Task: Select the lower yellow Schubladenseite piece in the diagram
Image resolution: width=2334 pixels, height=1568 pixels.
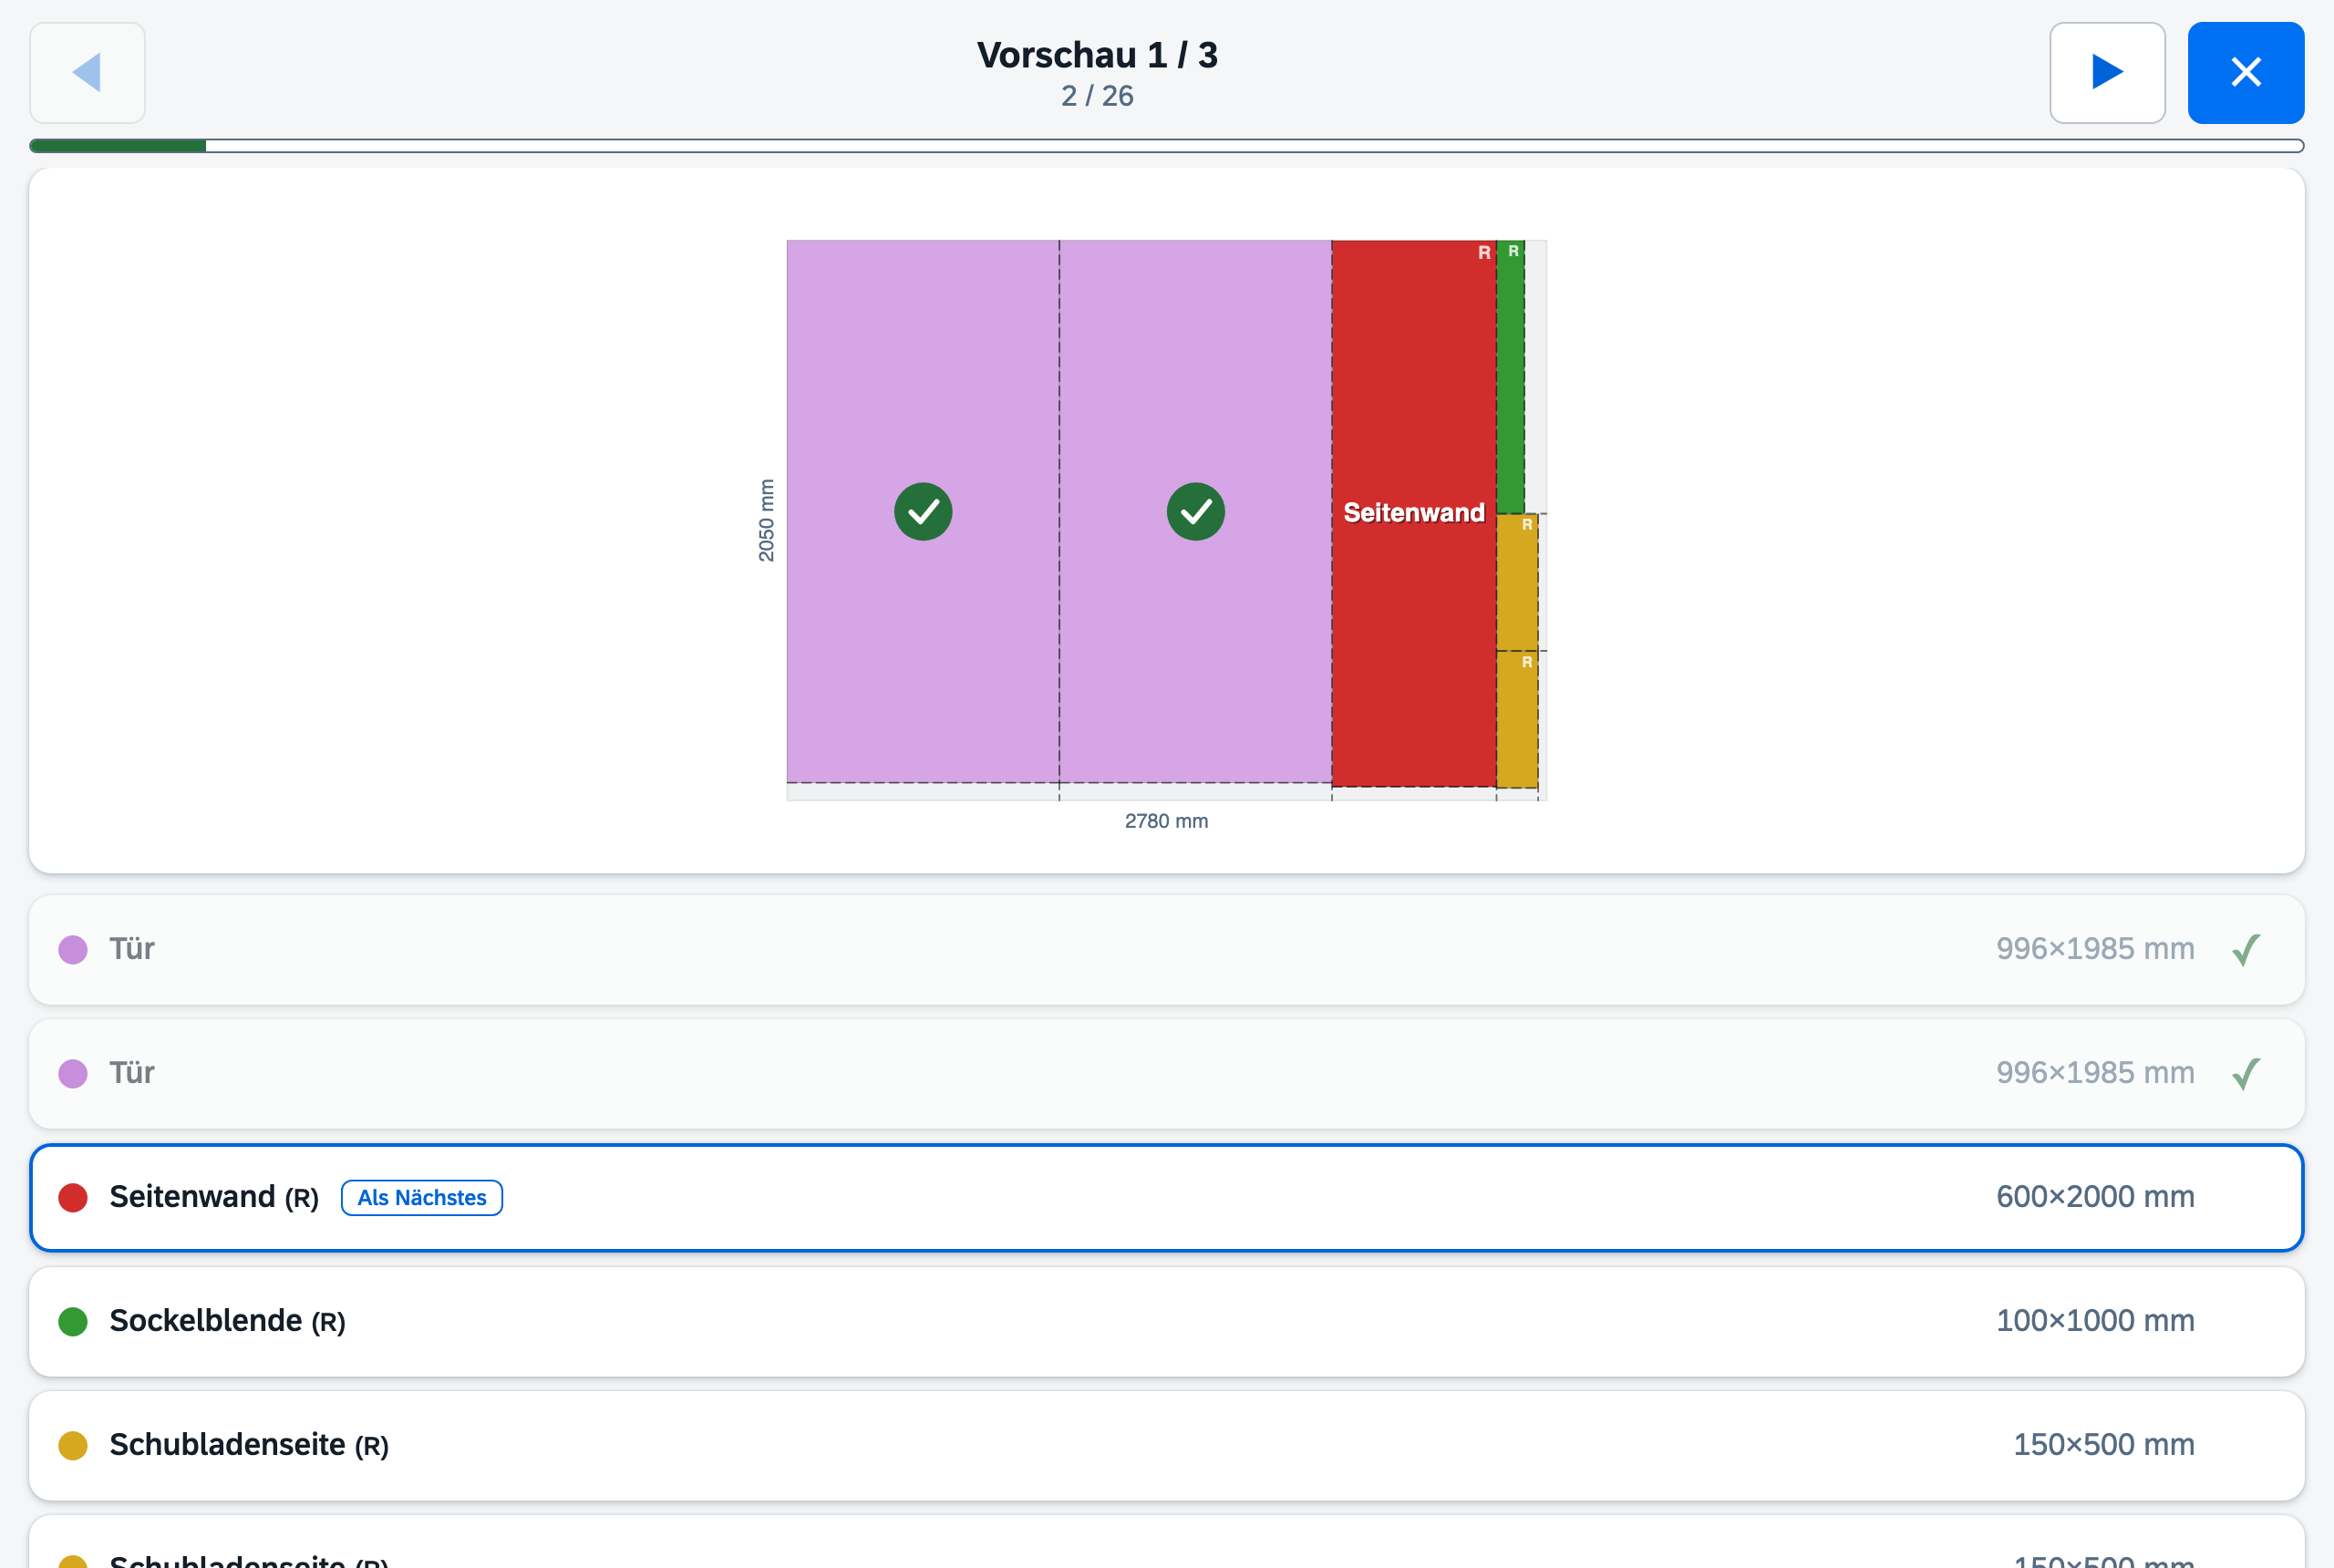Action: pyautogui.click(x=1517, y=719)
